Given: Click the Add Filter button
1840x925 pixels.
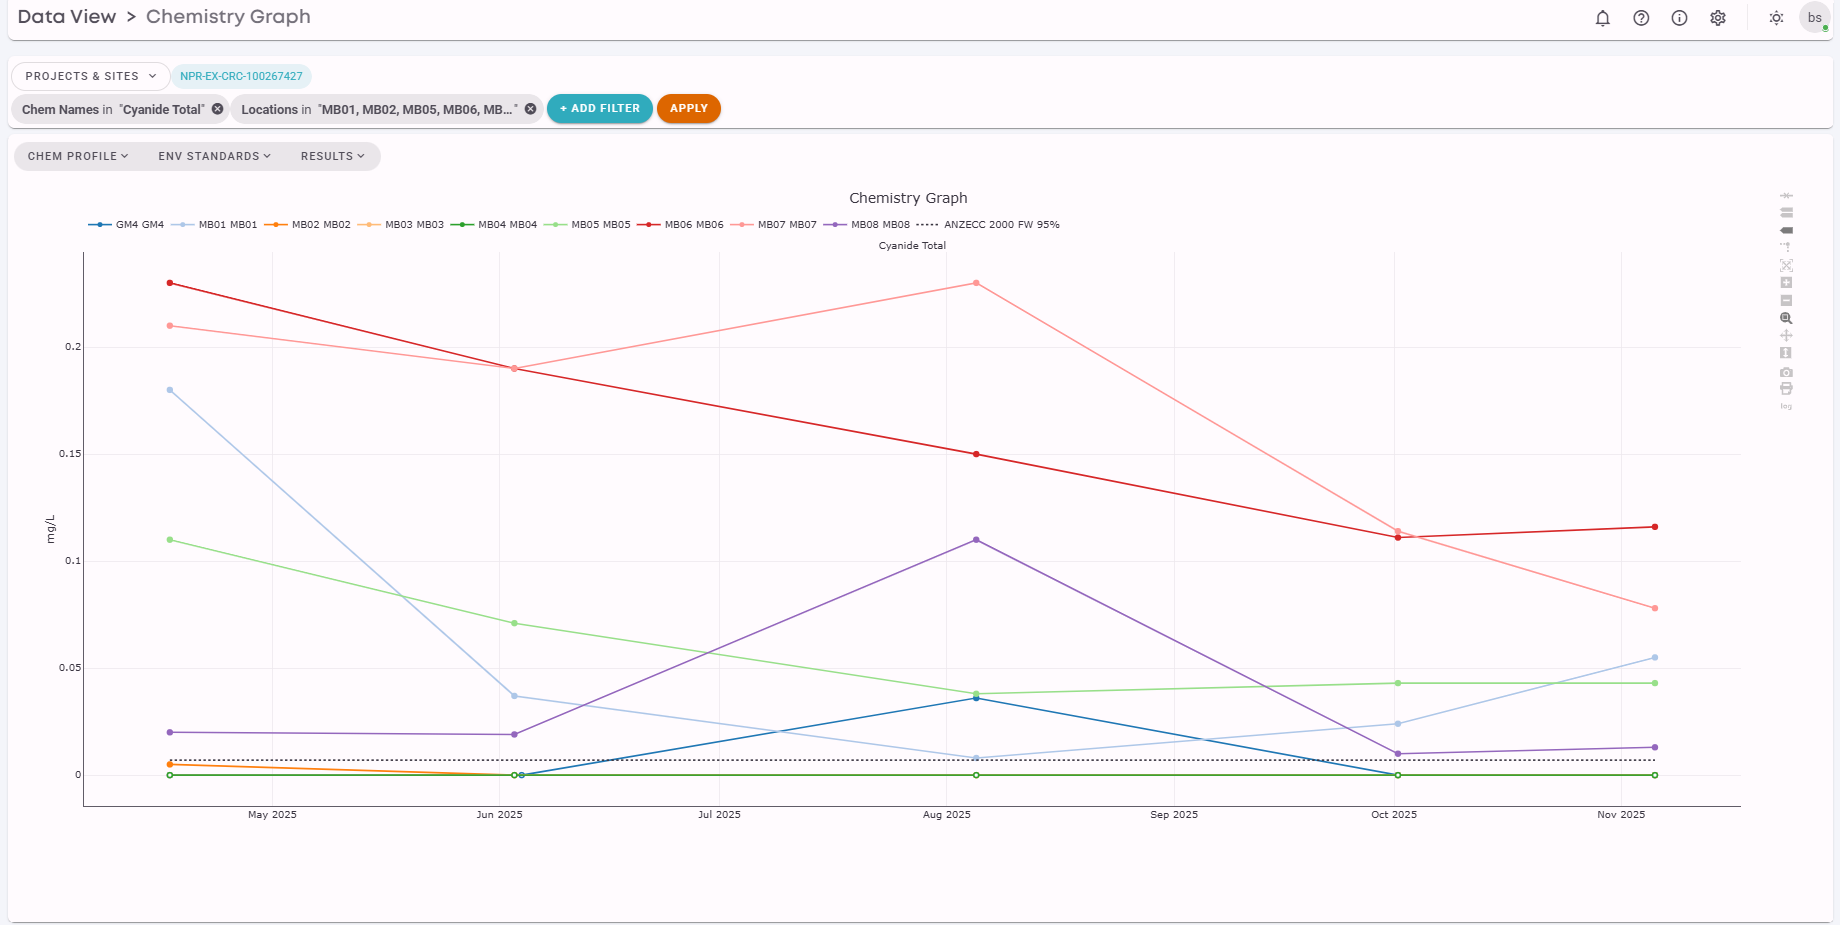Looking at the screenshot, I should coord(600,108).
